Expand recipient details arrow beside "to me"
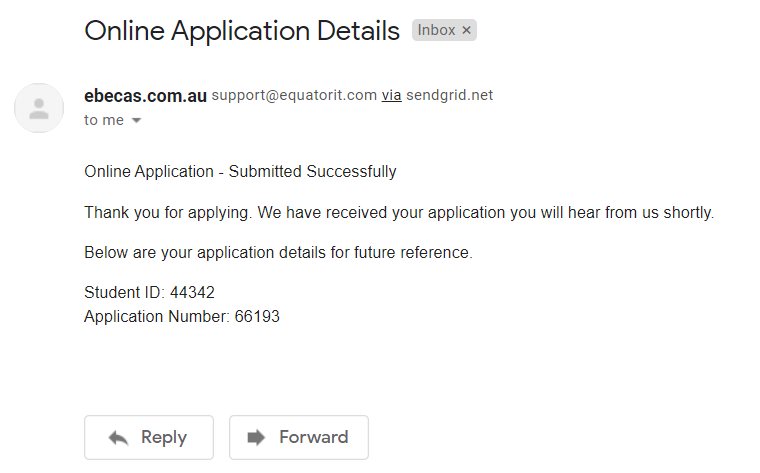This screenshot has width=760, height=473. [137, 120]
